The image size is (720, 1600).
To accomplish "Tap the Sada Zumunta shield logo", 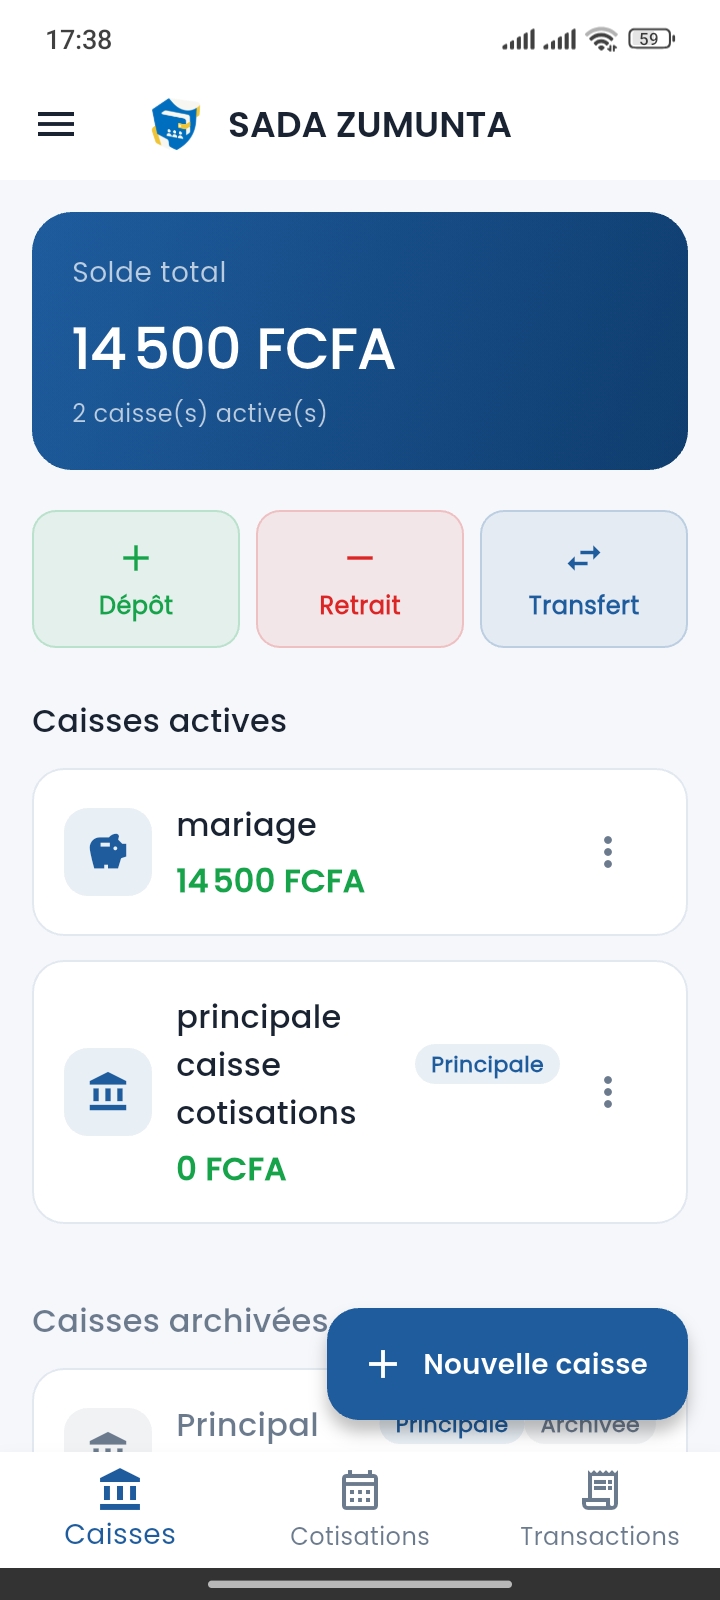I will [176, 125].
